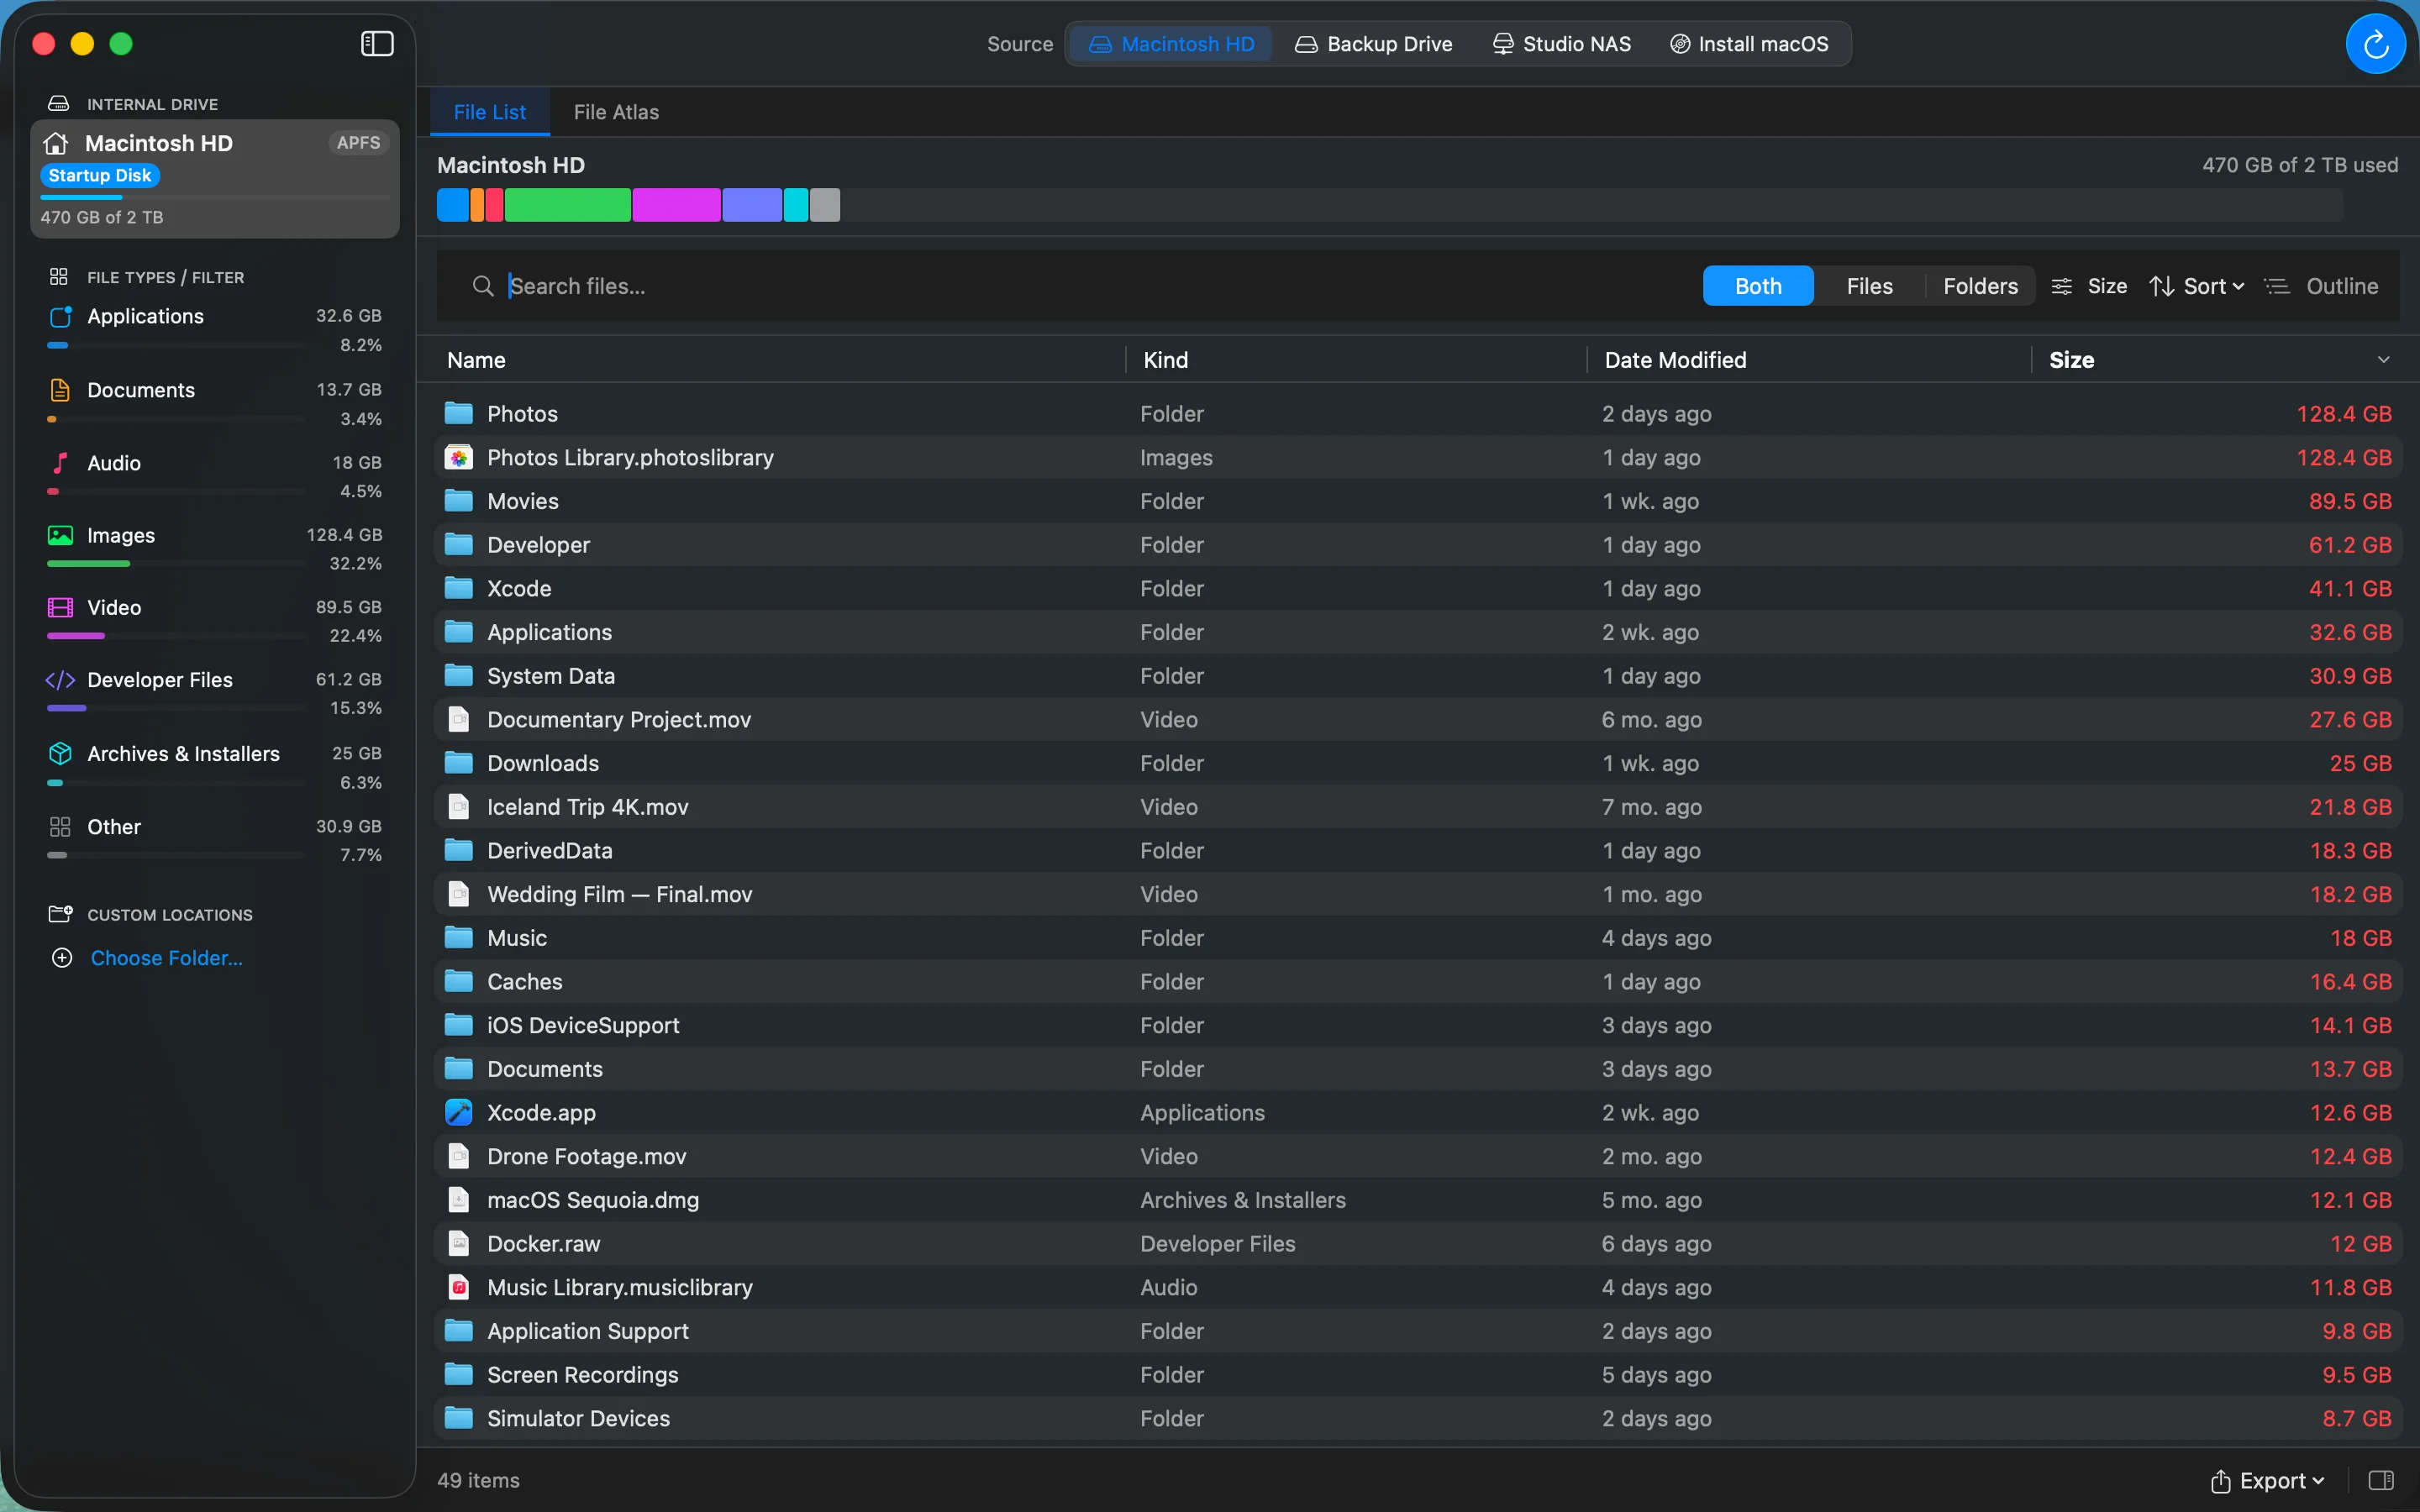
Task: Click the green segment in usage bar
Action: pos(568,205)
